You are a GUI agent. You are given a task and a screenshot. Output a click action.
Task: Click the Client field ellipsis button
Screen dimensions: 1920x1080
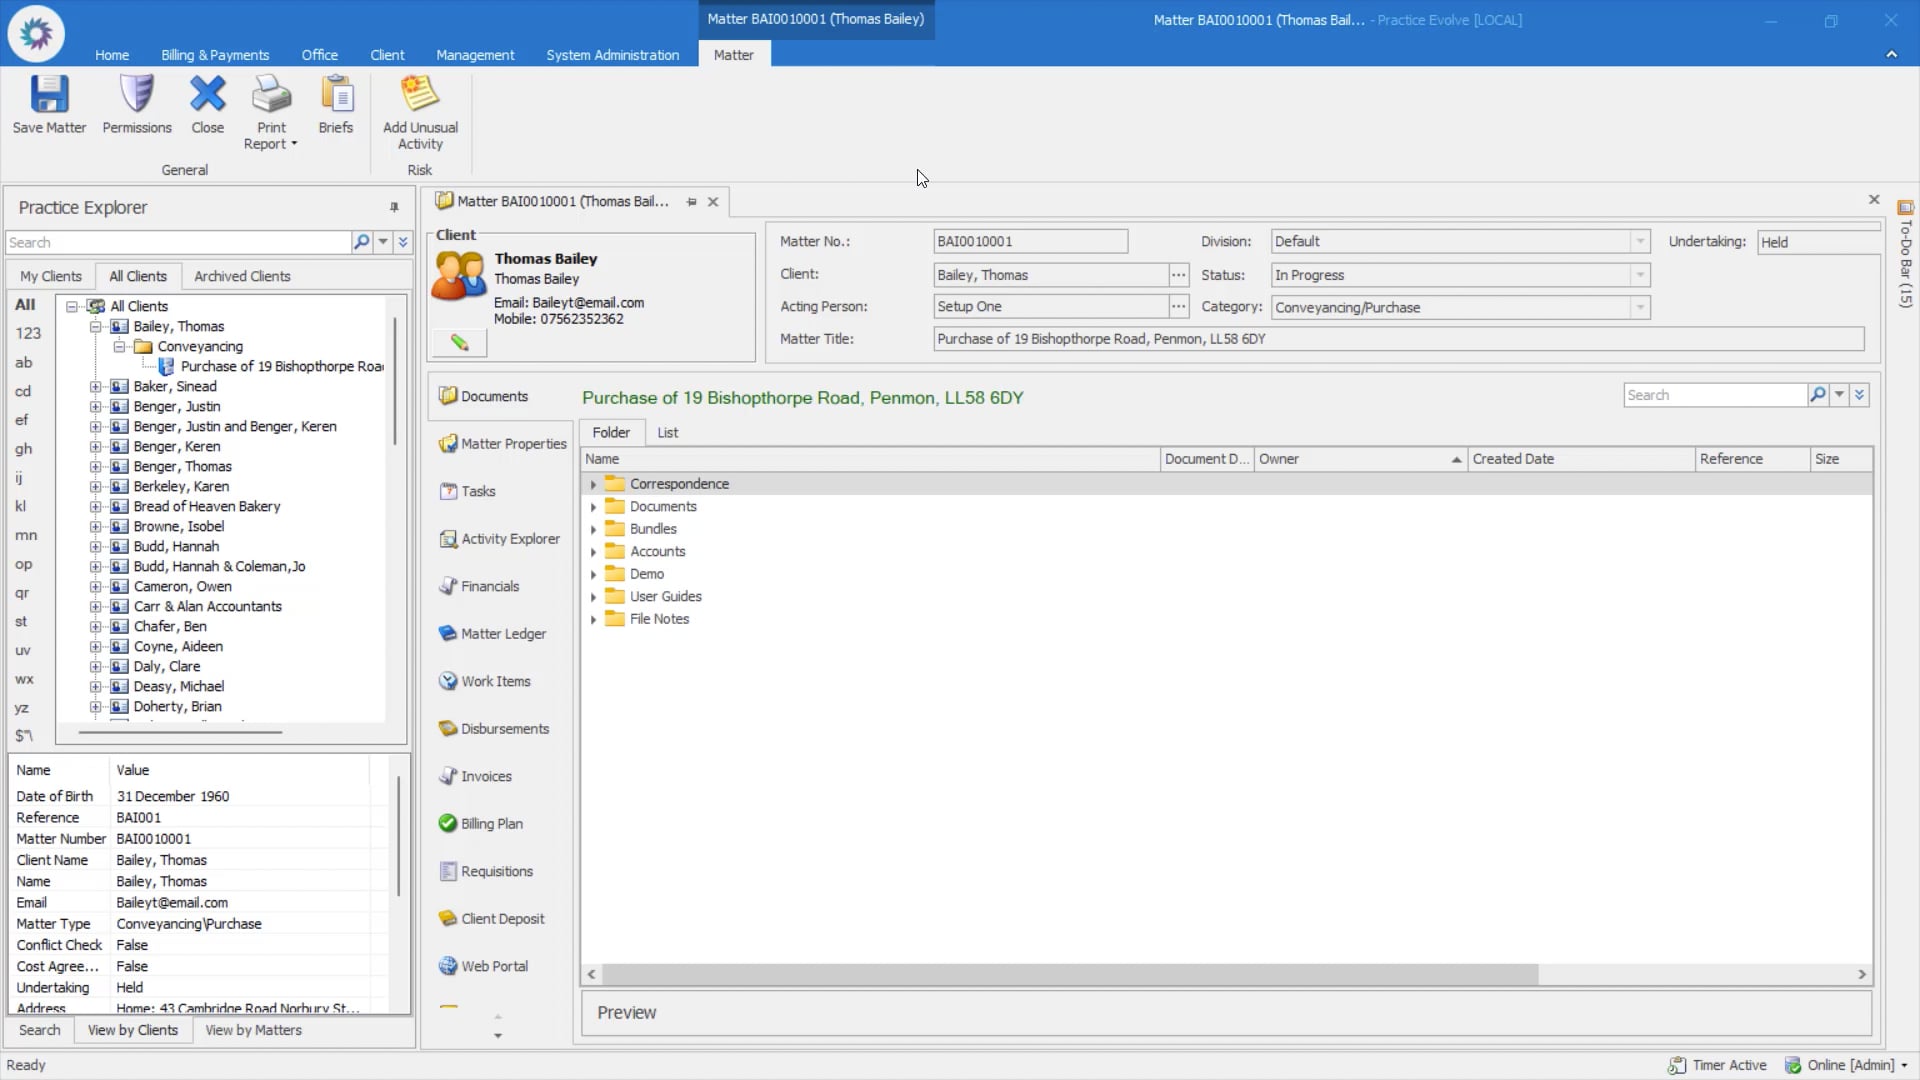tap(1179, 275)
